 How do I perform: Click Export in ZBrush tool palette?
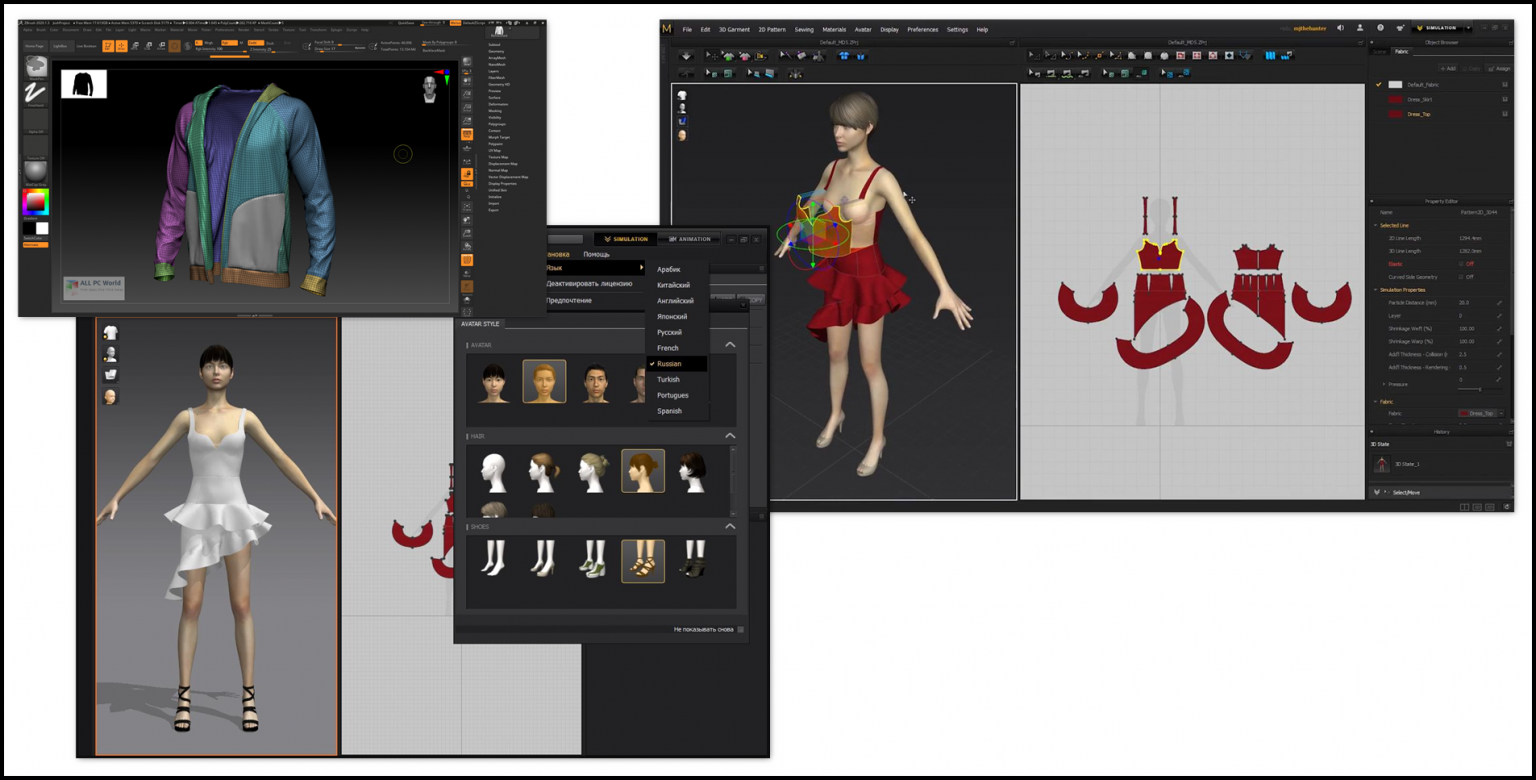point(493,210)
